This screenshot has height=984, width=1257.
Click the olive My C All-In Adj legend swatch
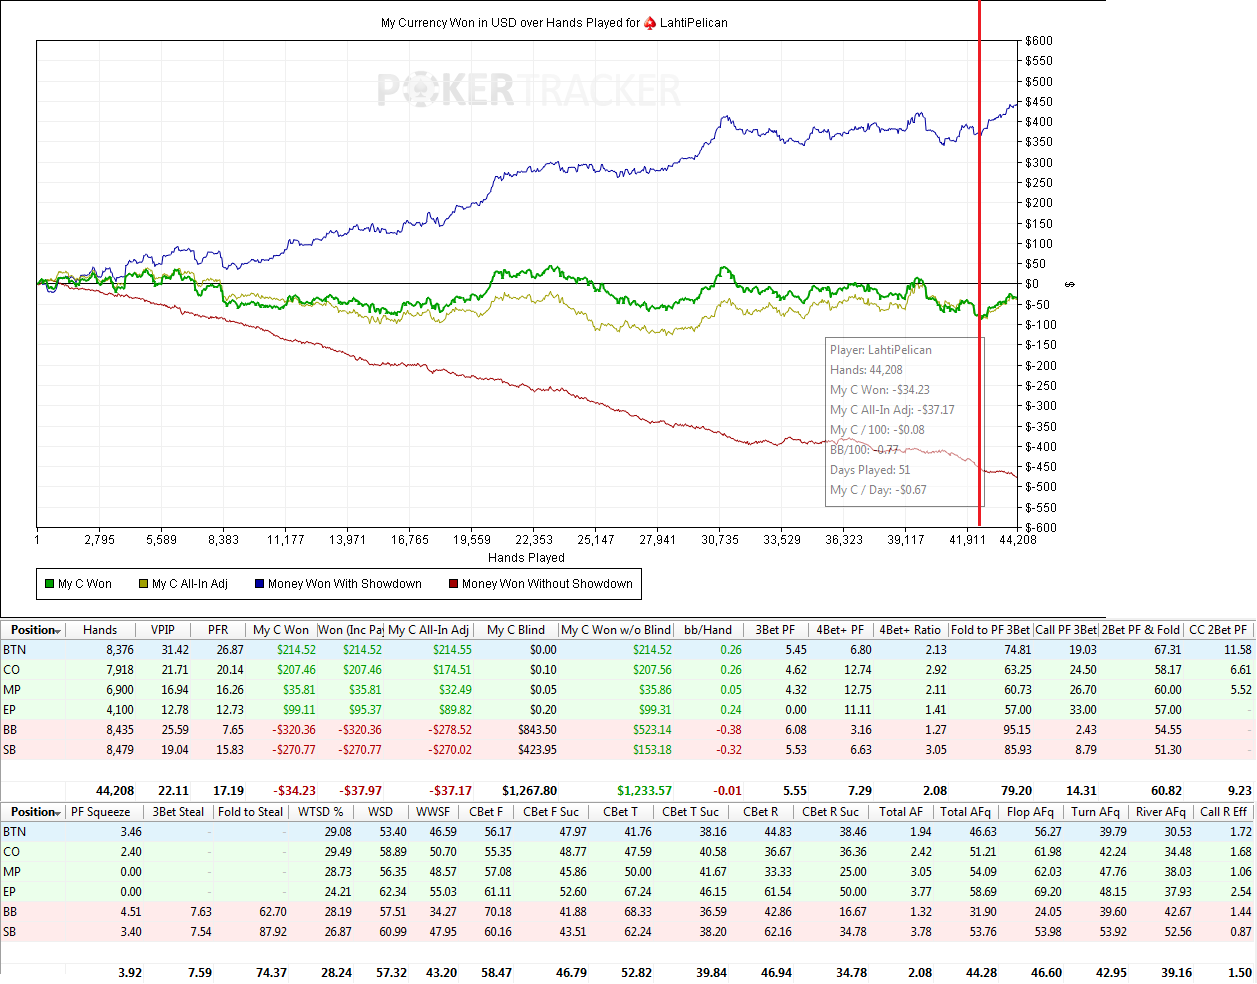(143, 584)
